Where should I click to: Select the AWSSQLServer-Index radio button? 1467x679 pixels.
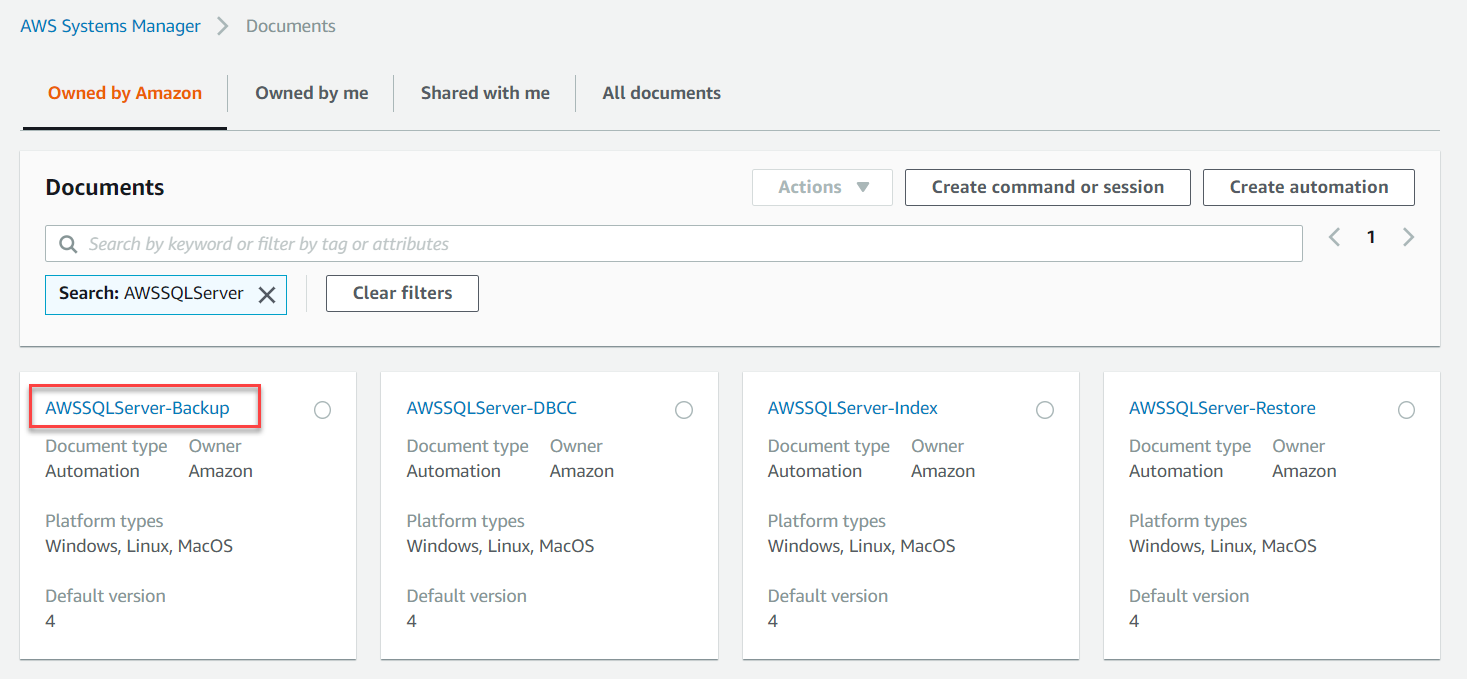(1045, 409)
